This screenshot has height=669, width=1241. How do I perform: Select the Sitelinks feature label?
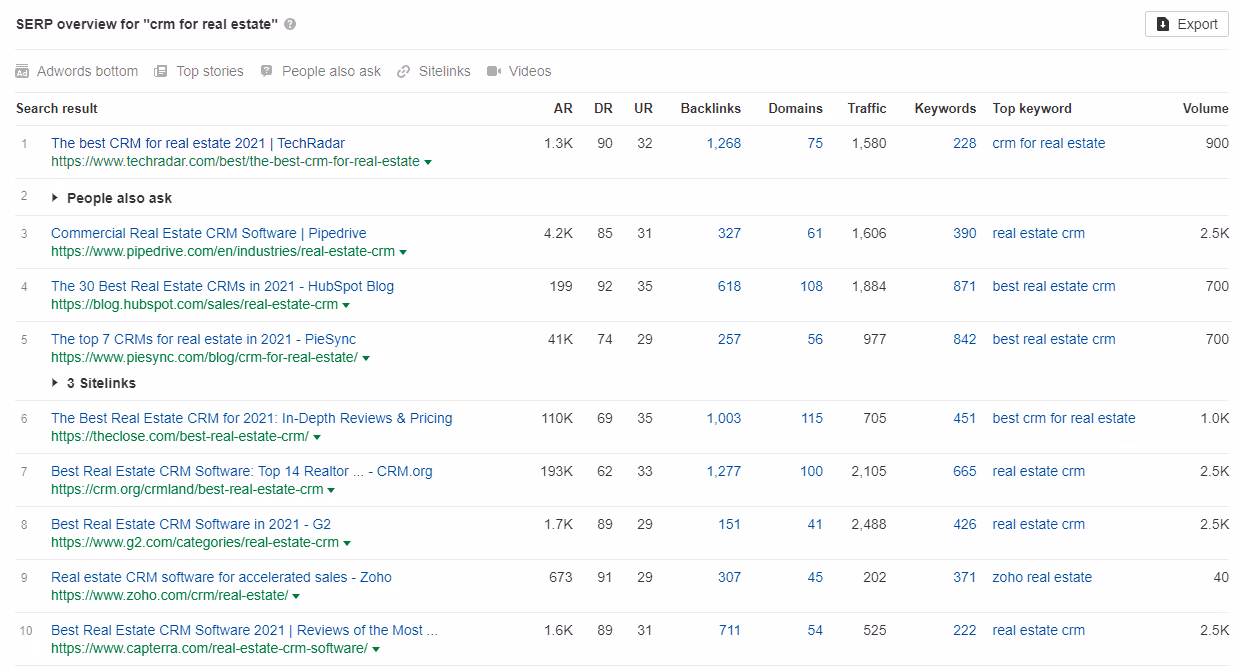(444, 71)
